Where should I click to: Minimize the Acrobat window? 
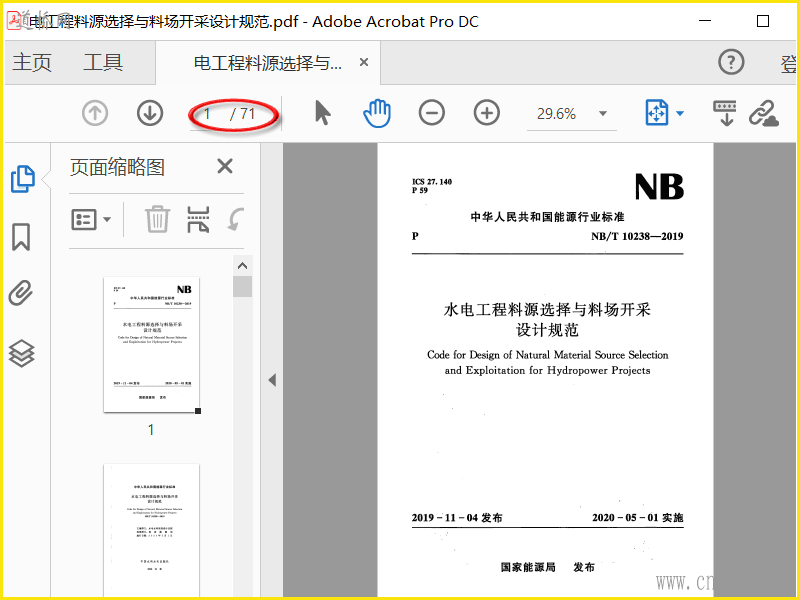pos(705,21)
